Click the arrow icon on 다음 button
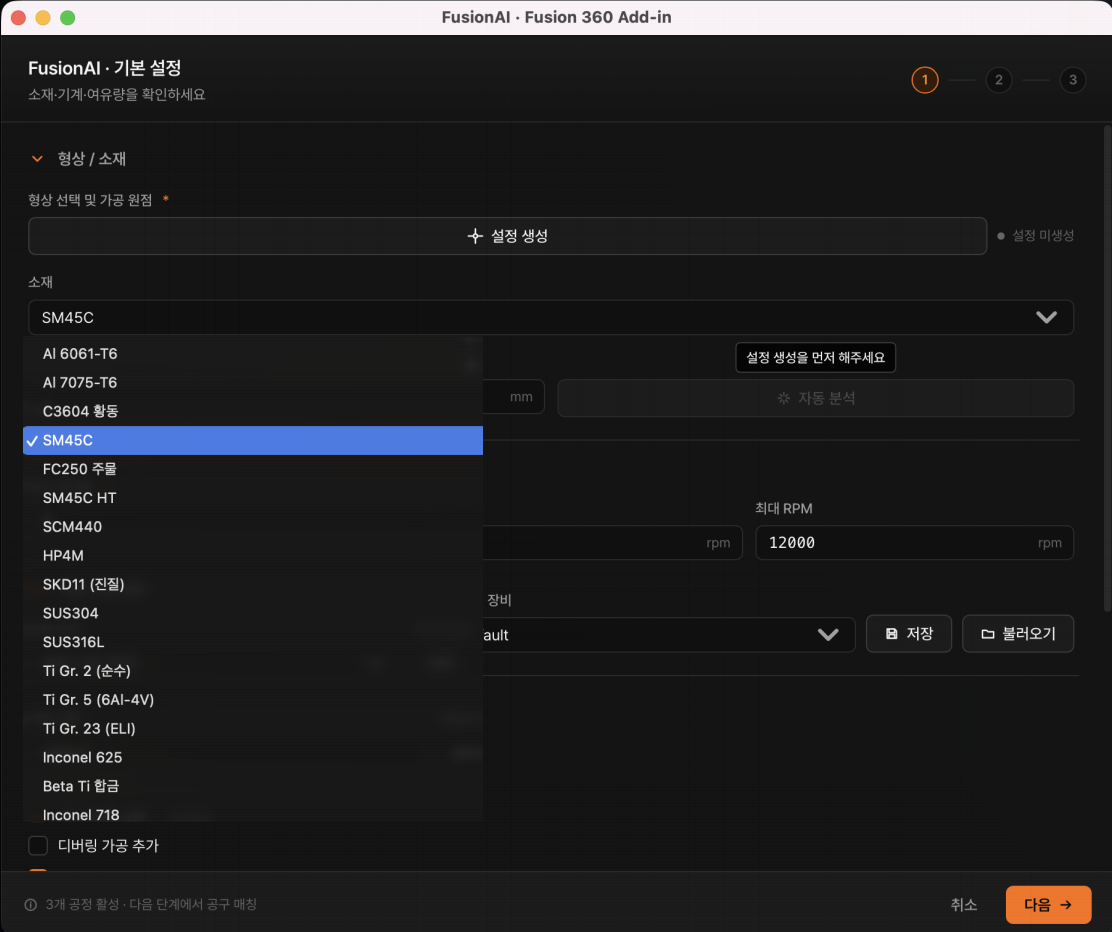 click(1065, 905)
